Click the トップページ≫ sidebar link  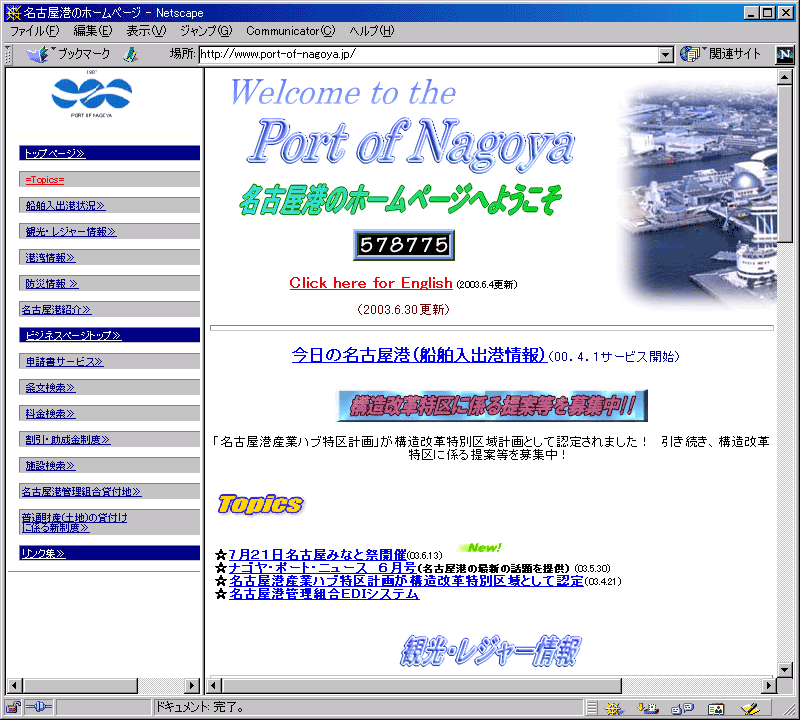[x=55, y=153]
